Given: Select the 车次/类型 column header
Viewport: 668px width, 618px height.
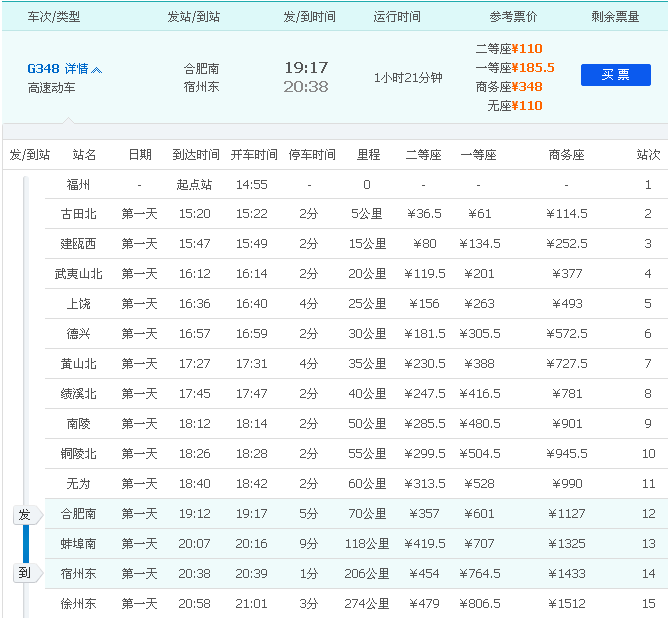Looking at the screenshot, I should coord(54,17).
